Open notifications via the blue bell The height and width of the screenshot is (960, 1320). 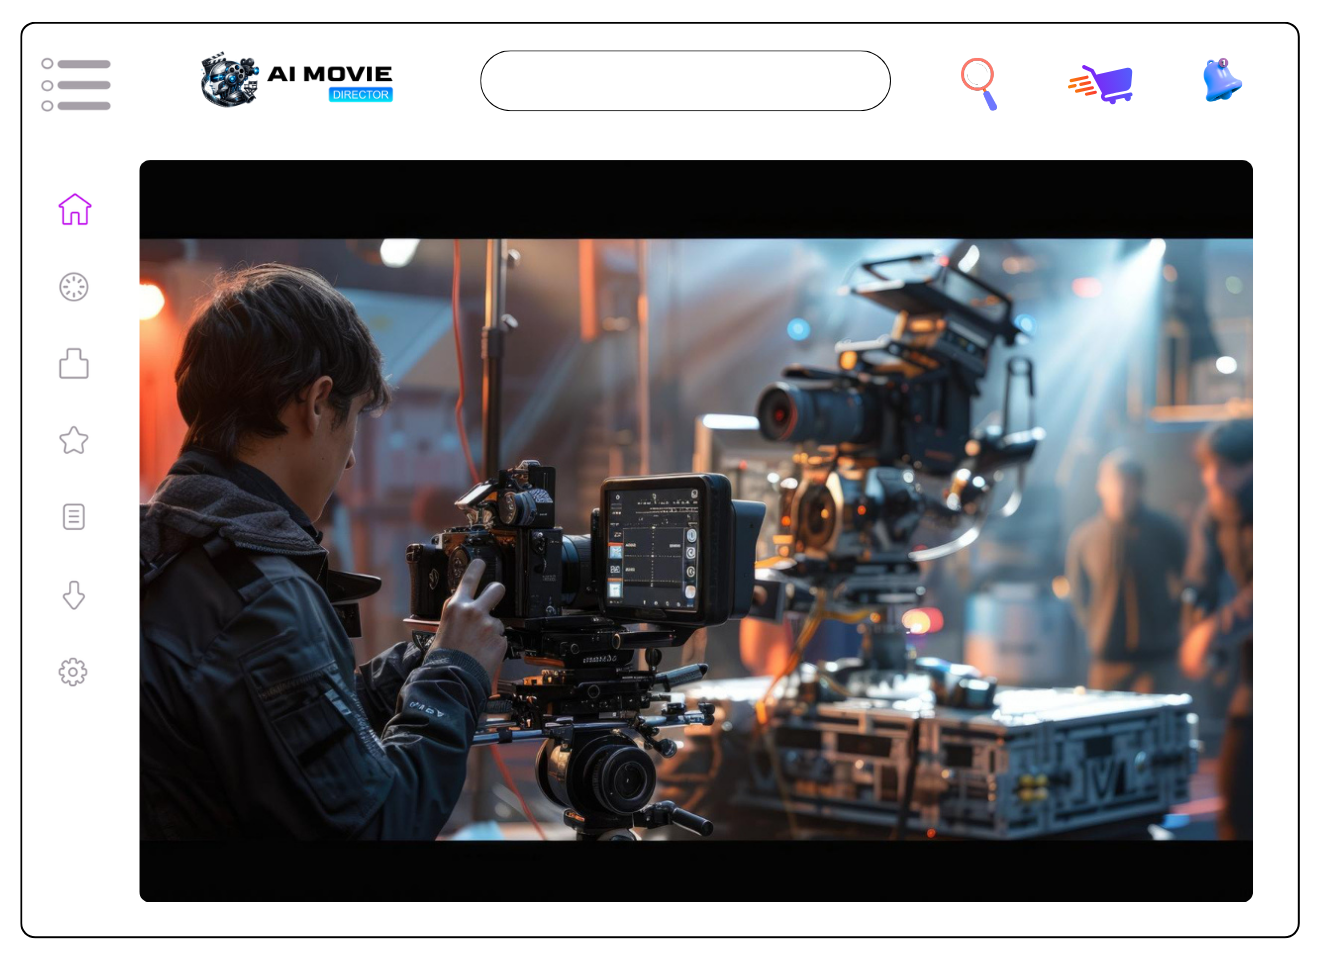click(x=1221, y=82)
